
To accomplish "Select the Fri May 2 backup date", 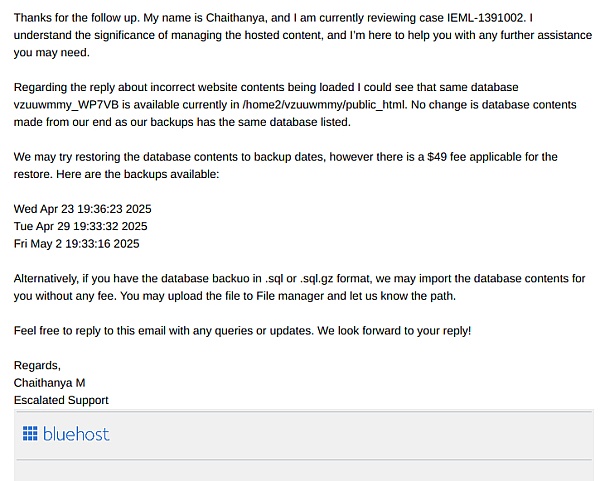I will (x=76, y=243).
